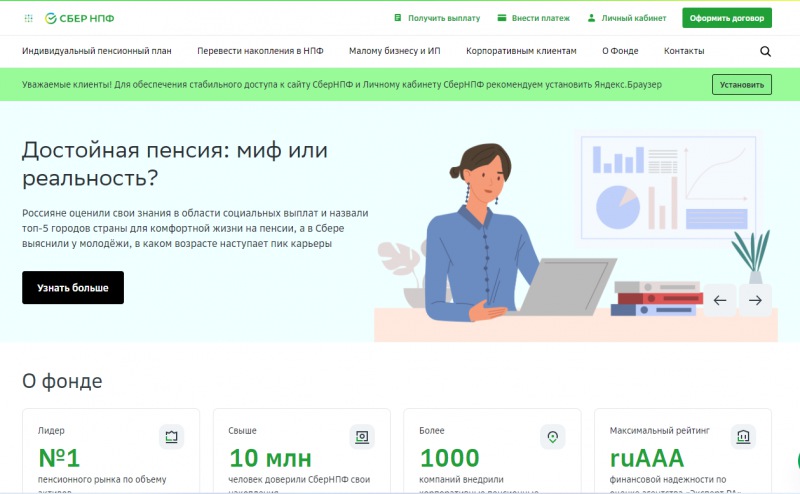The height and width of the screenshot is (494, 800).
Task: Open site search with magnifier icon
Action: click(765, 51)
